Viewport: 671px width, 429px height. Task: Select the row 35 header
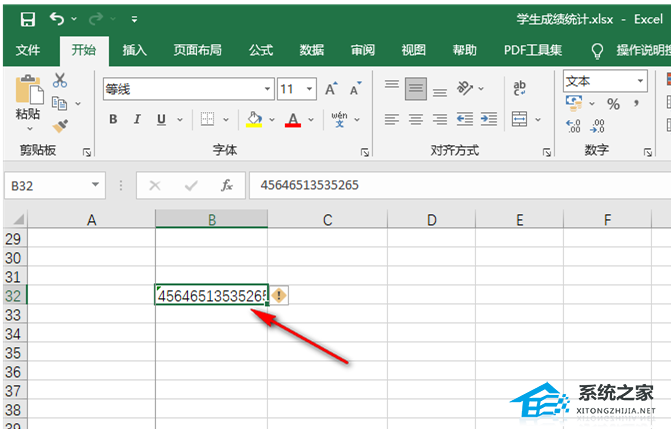coord(13,353)
